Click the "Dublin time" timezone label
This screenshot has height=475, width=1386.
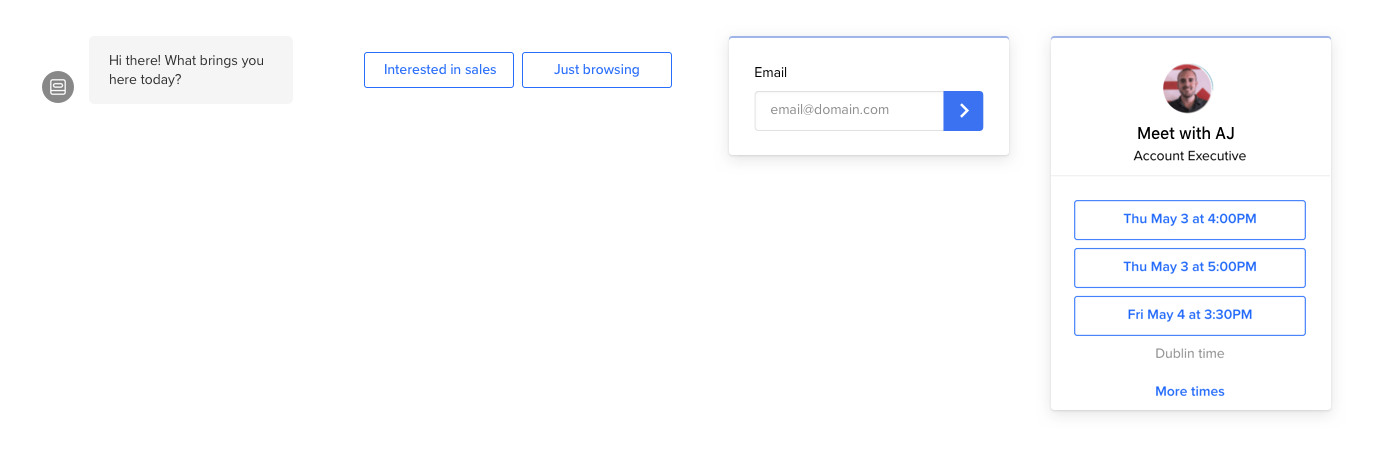[1189, 353]
